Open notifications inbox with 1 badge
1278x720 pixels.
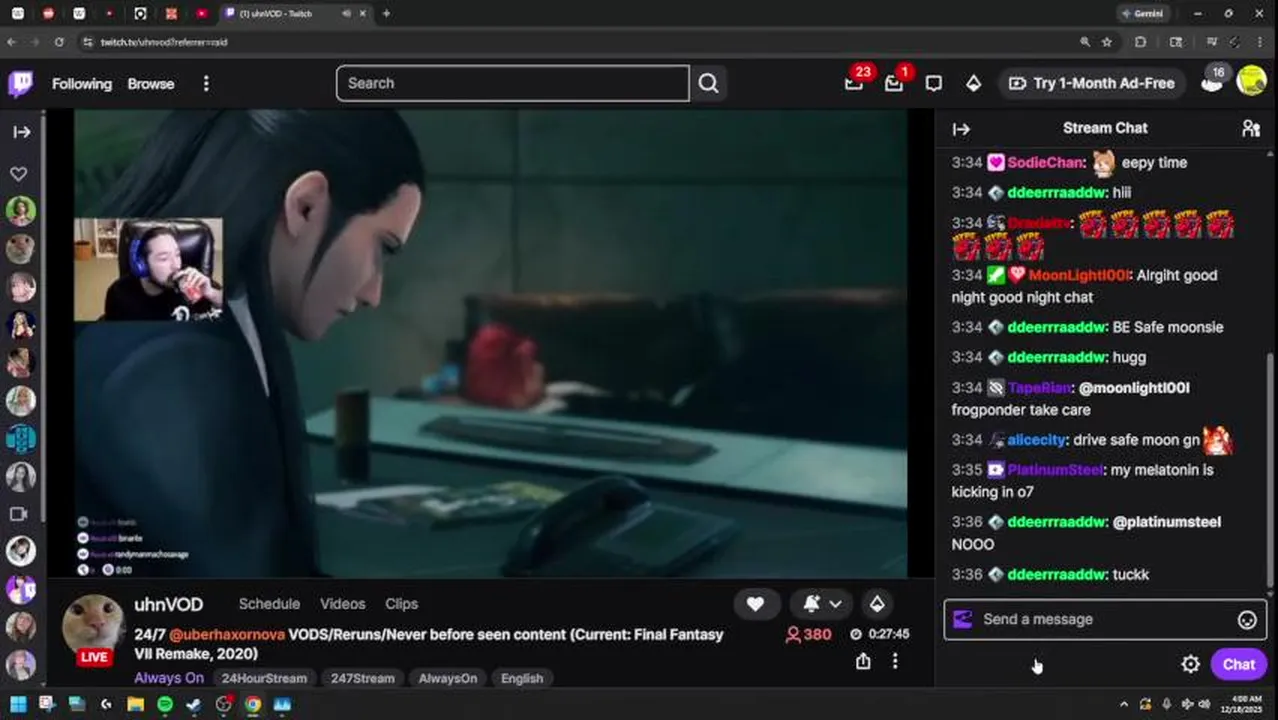[x=894, y=83]
